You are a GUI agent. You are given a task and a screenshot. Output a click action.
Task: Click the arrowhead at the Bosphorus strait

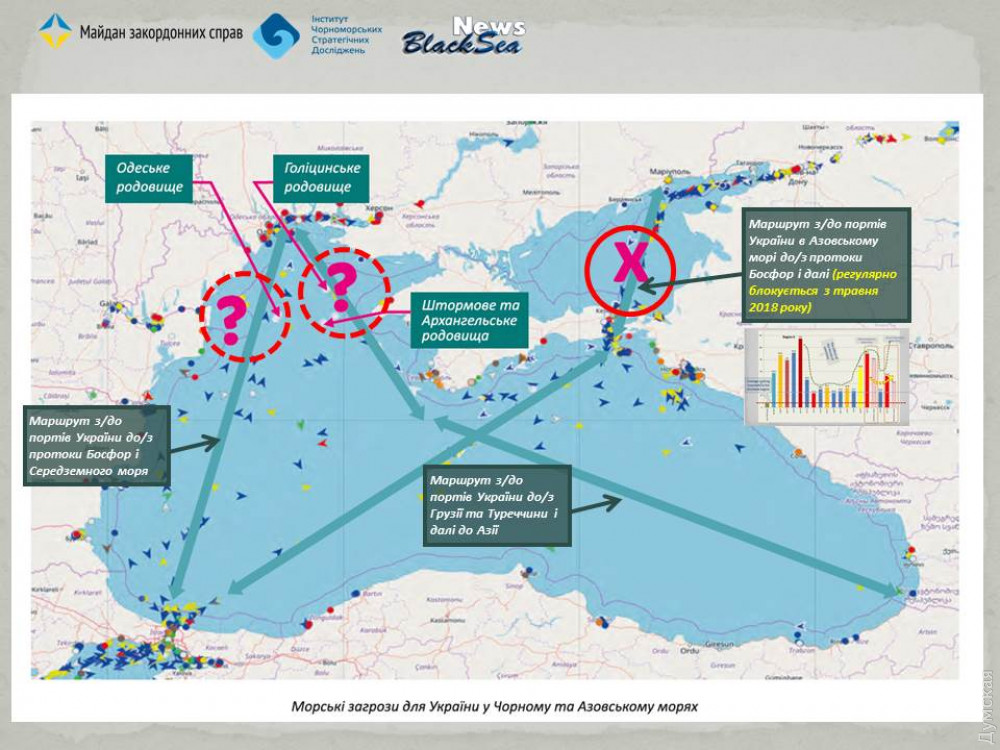178,590
